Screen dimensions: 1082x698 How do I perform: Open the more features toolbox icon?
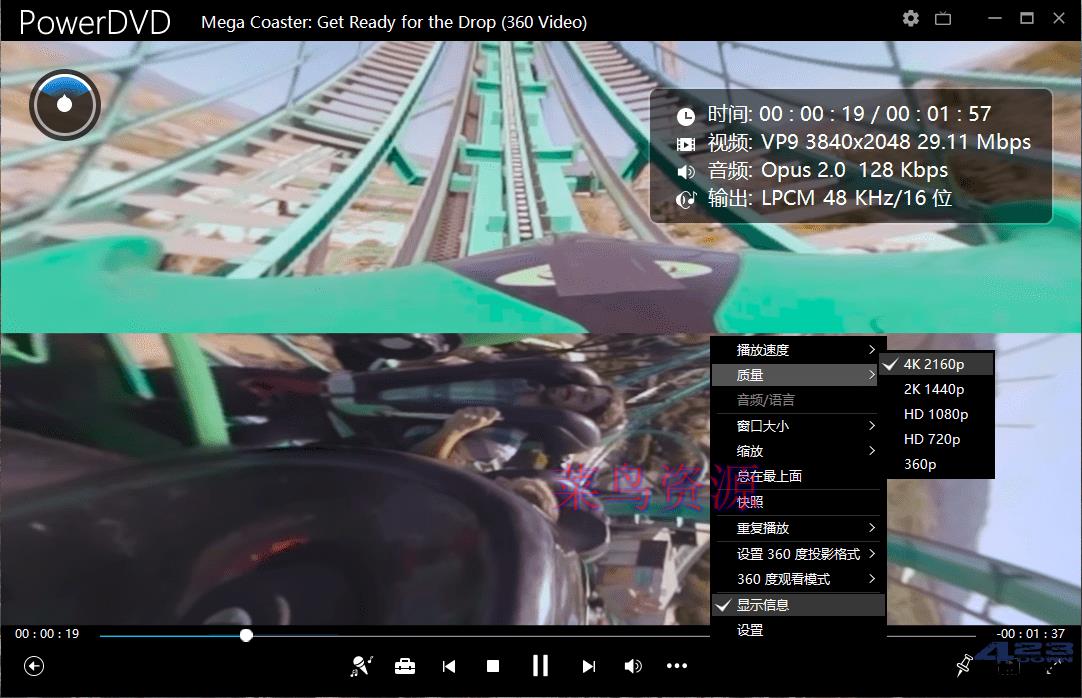tap(405, 665)
